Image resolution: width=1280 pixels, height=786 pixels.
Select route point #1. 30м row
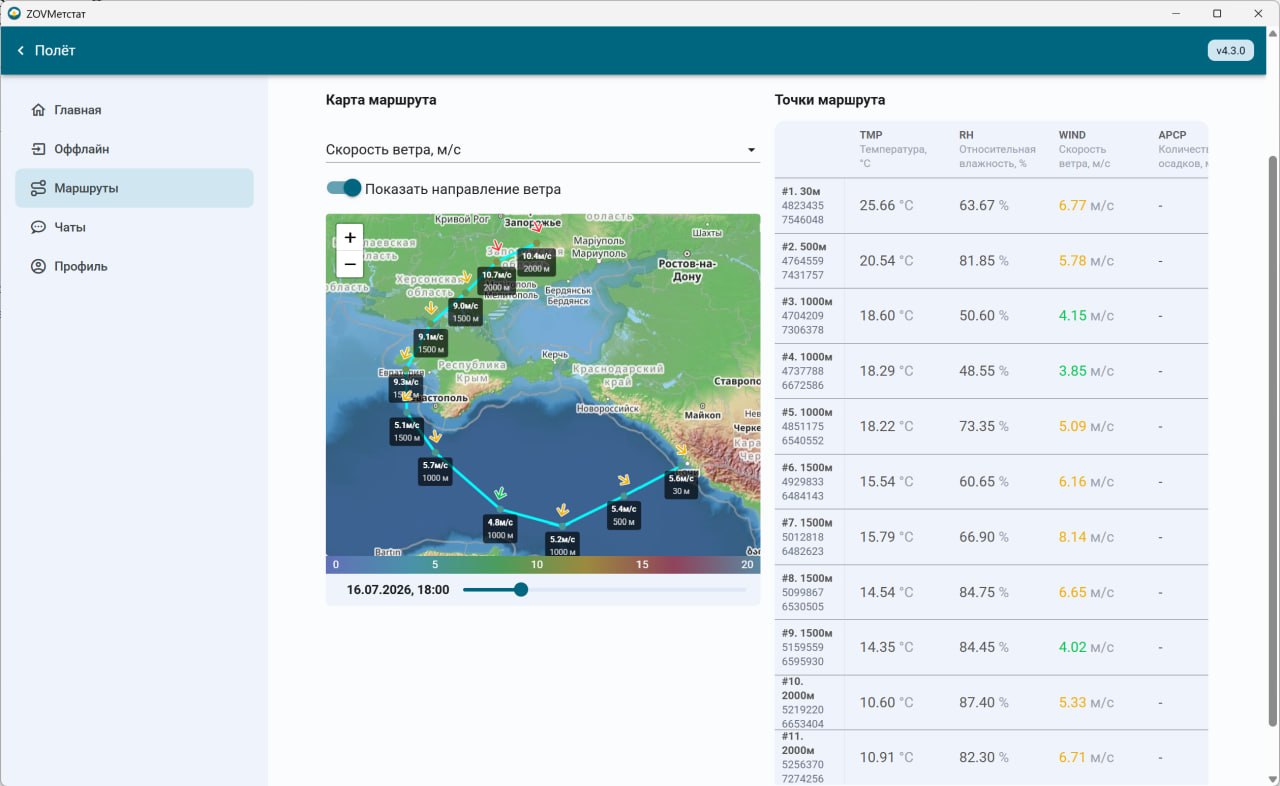991,205
